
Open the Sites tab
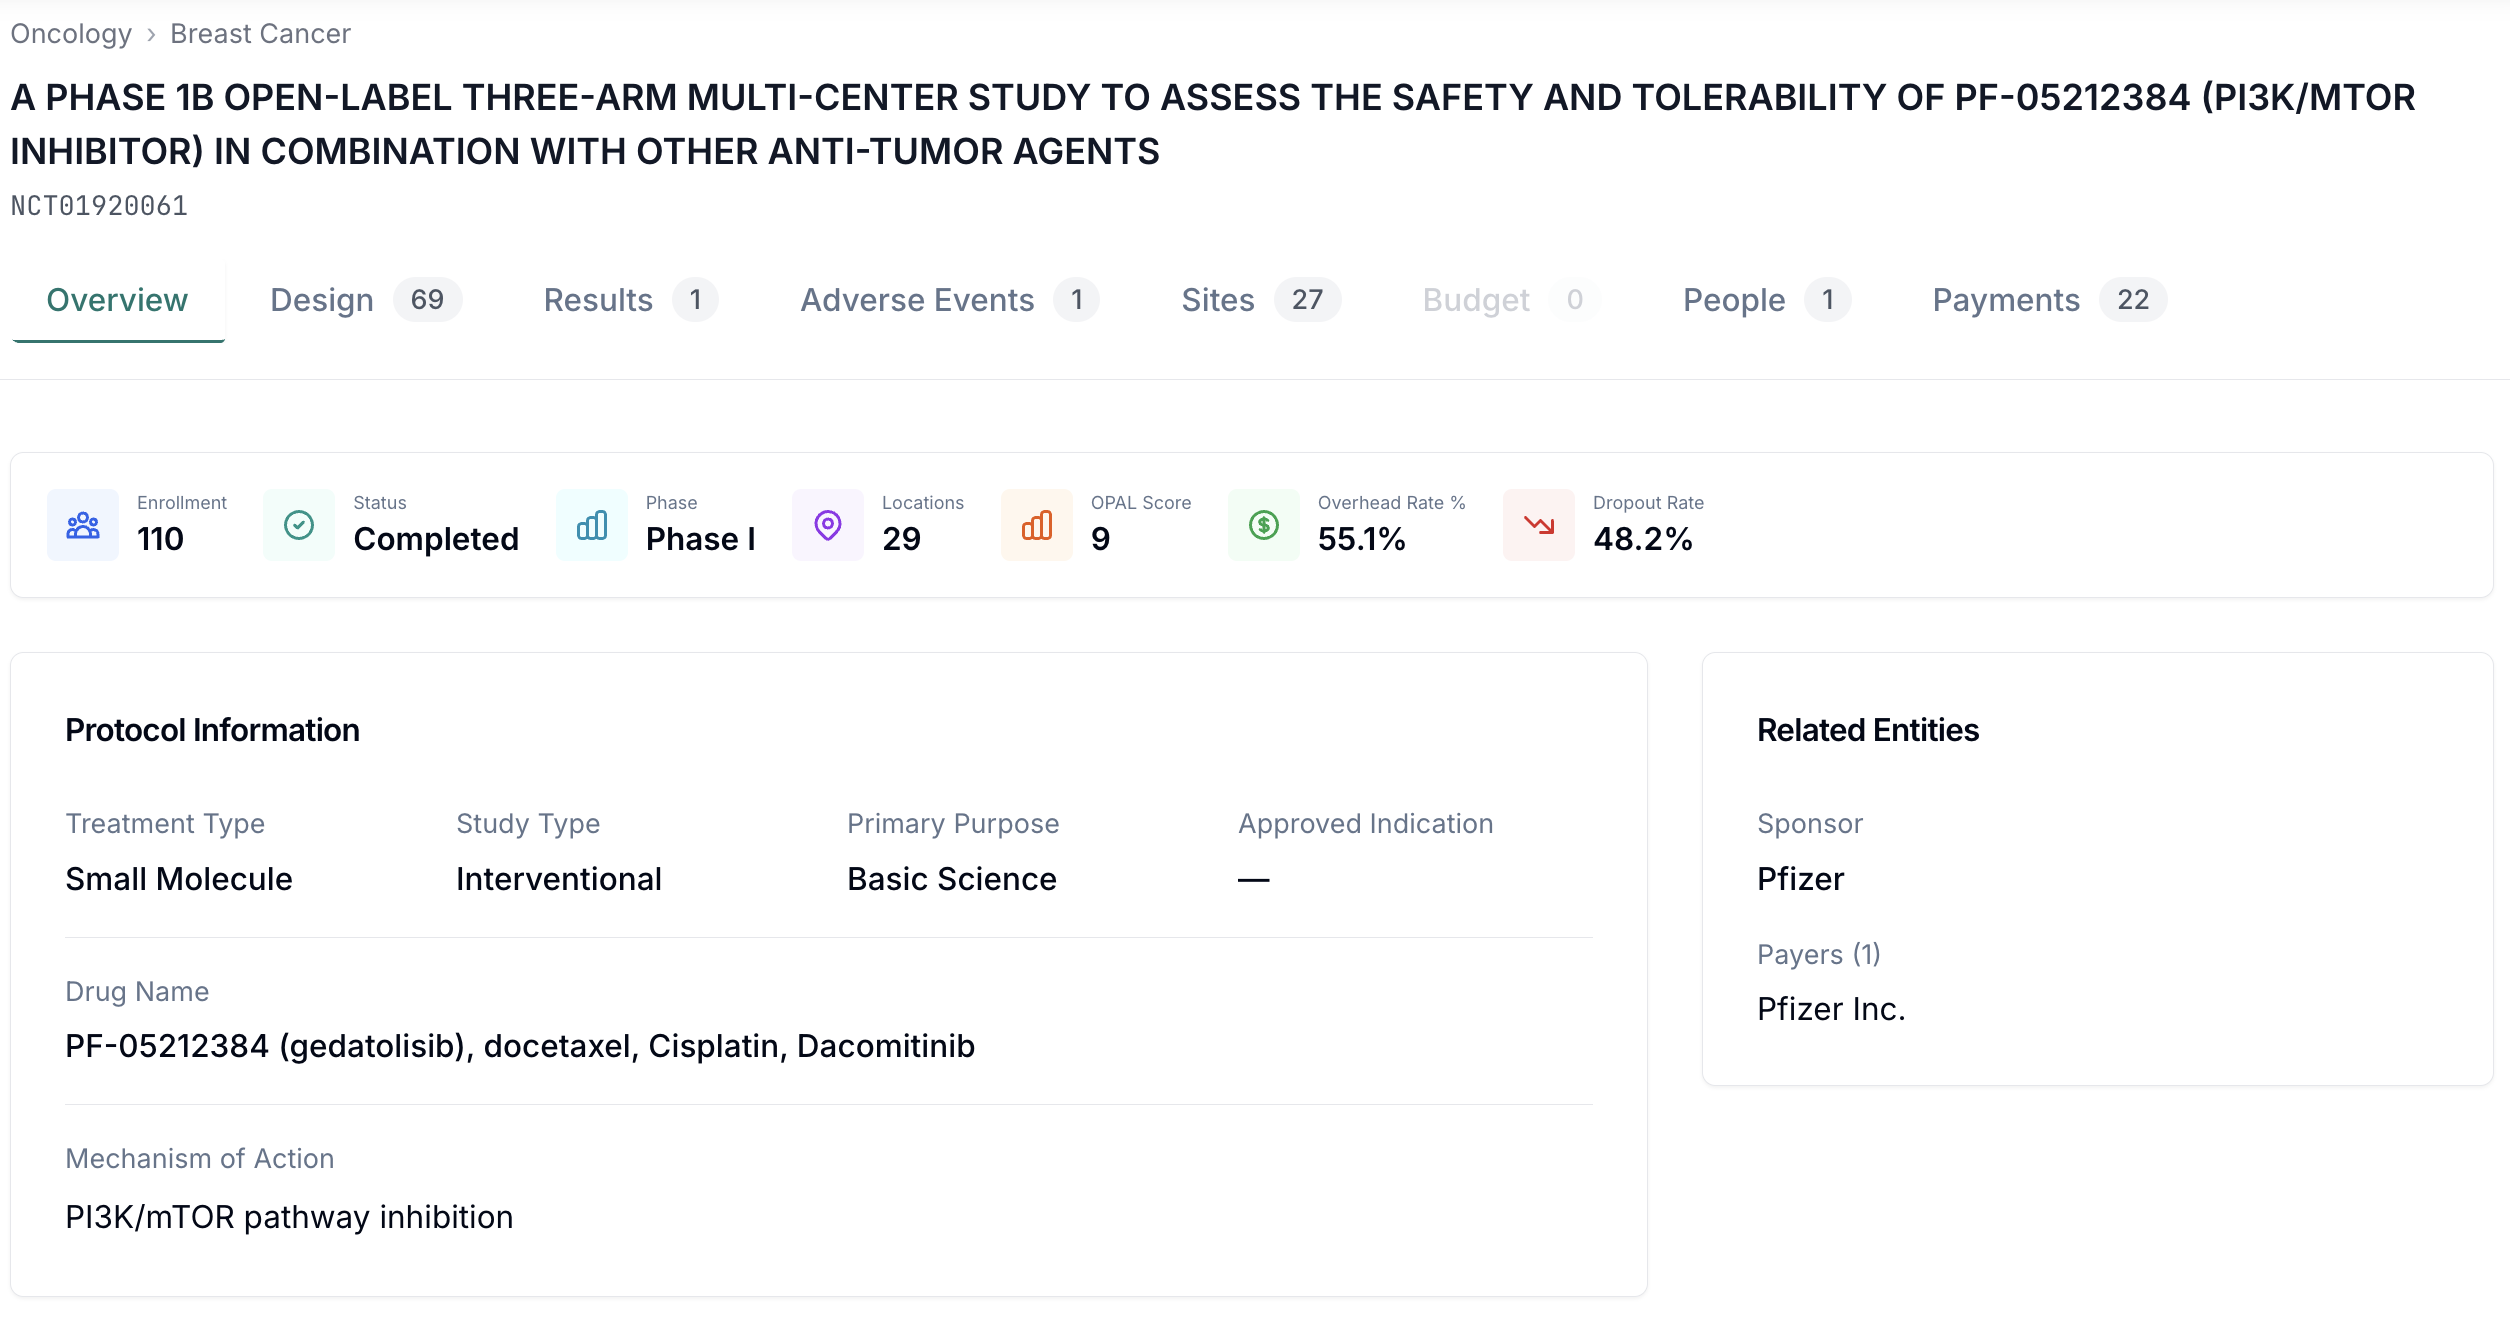click(1218, 299)
